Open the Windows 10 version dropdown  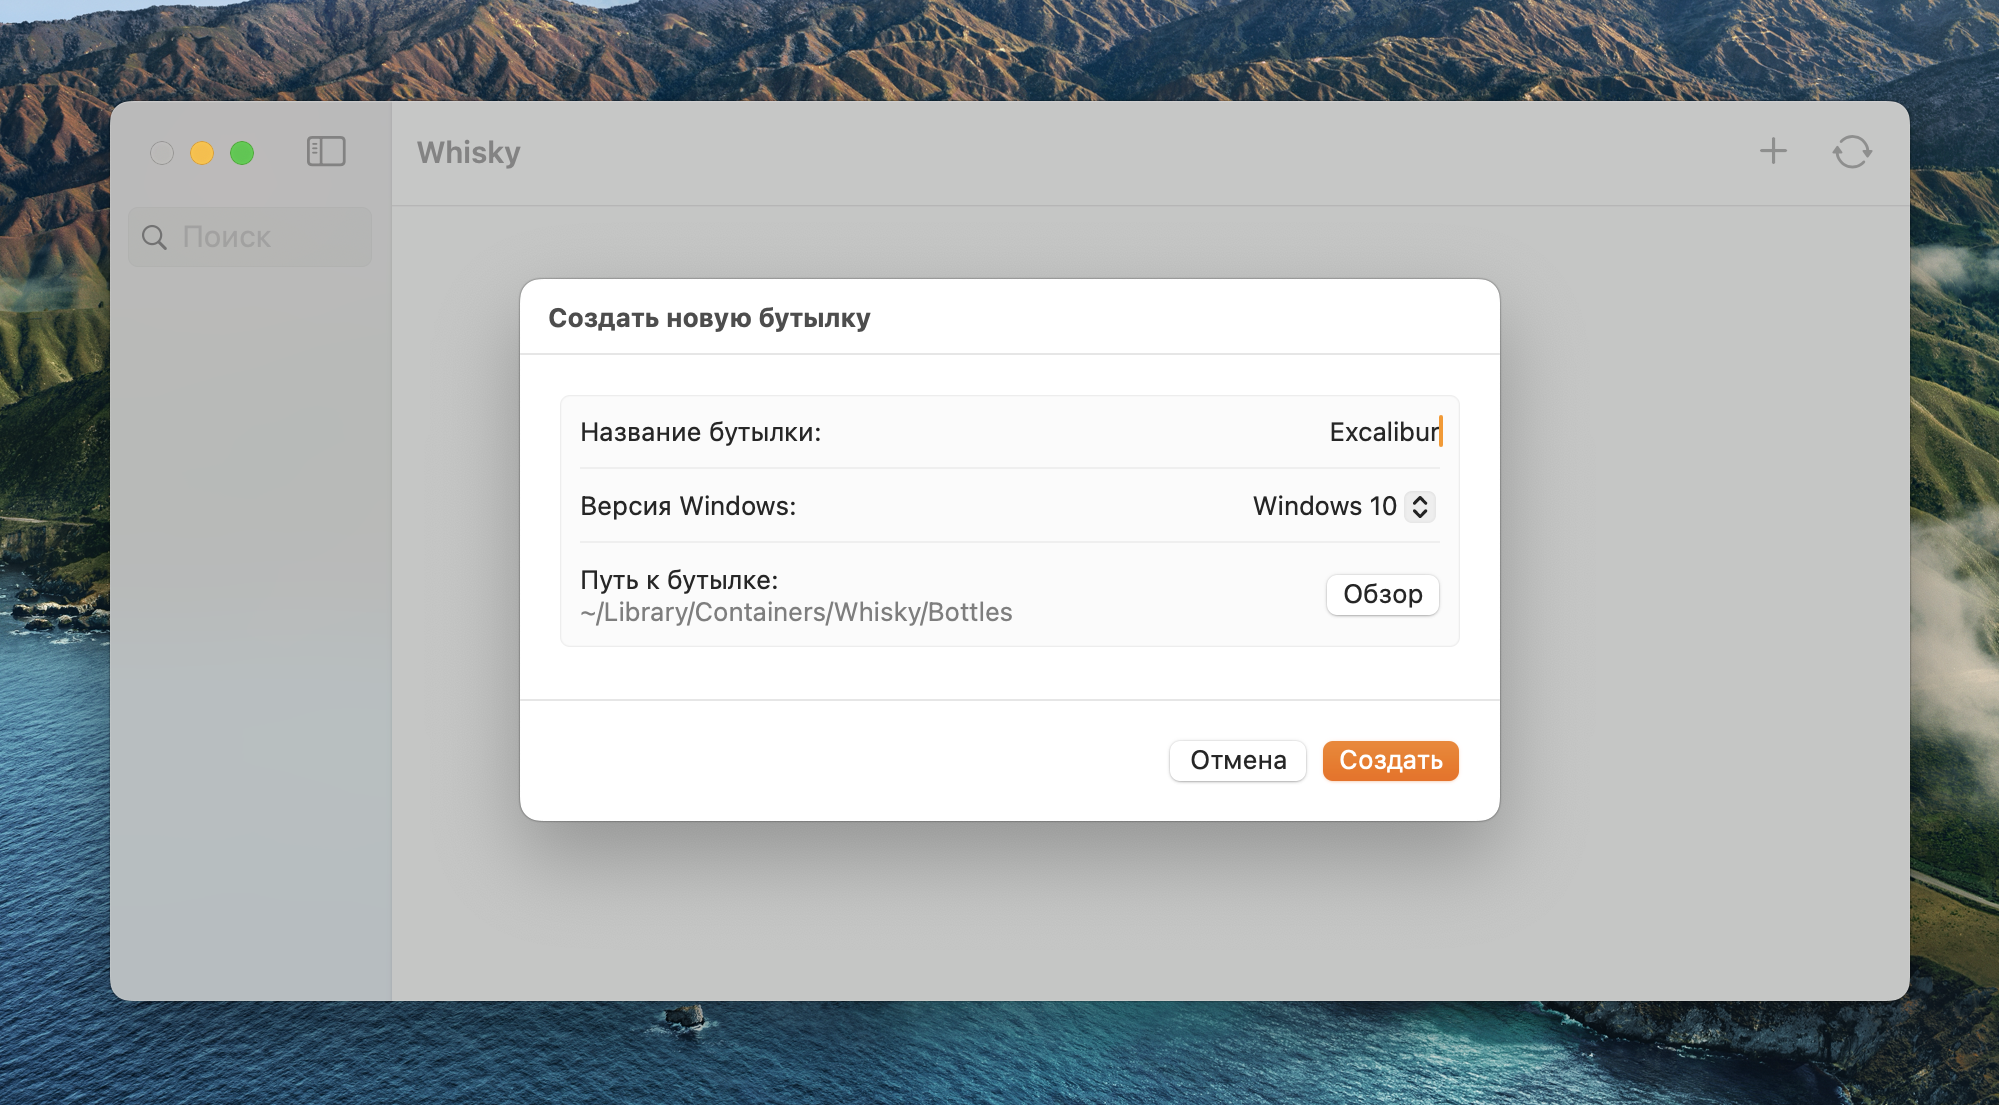pos(1344,506)
